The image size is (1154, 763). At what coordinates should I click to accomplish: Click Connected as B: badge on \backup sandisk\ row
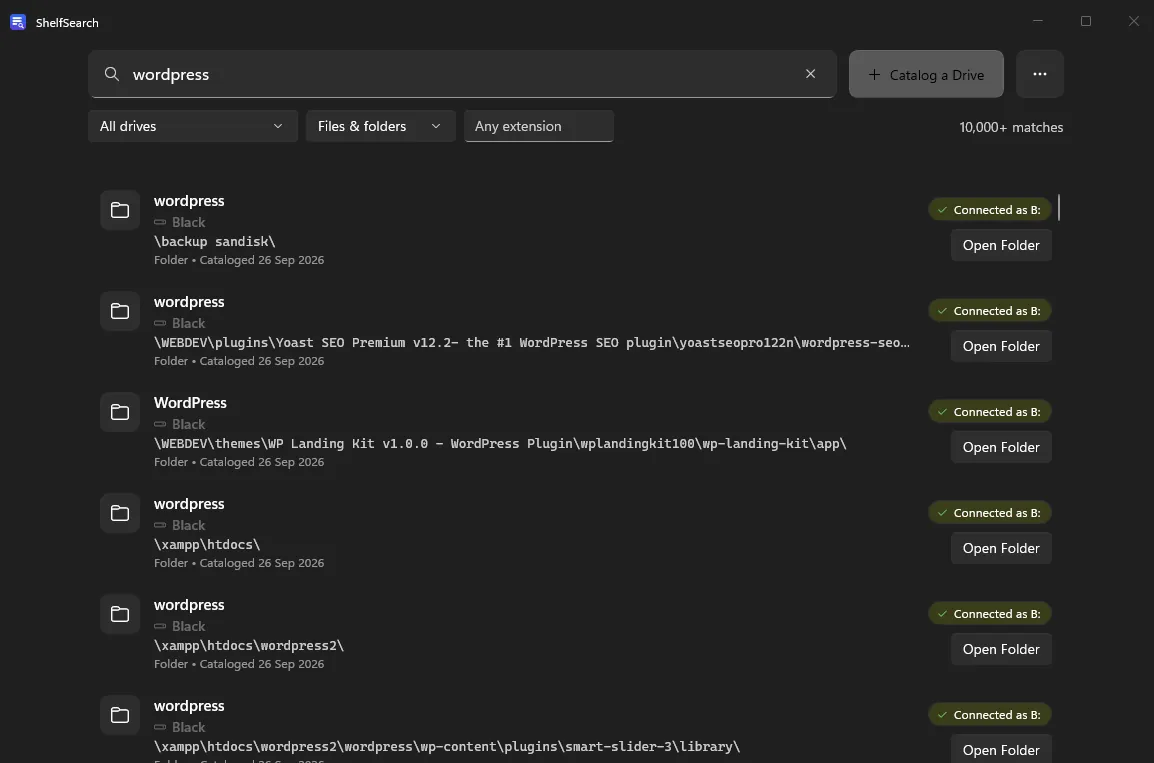pos(990,210)
